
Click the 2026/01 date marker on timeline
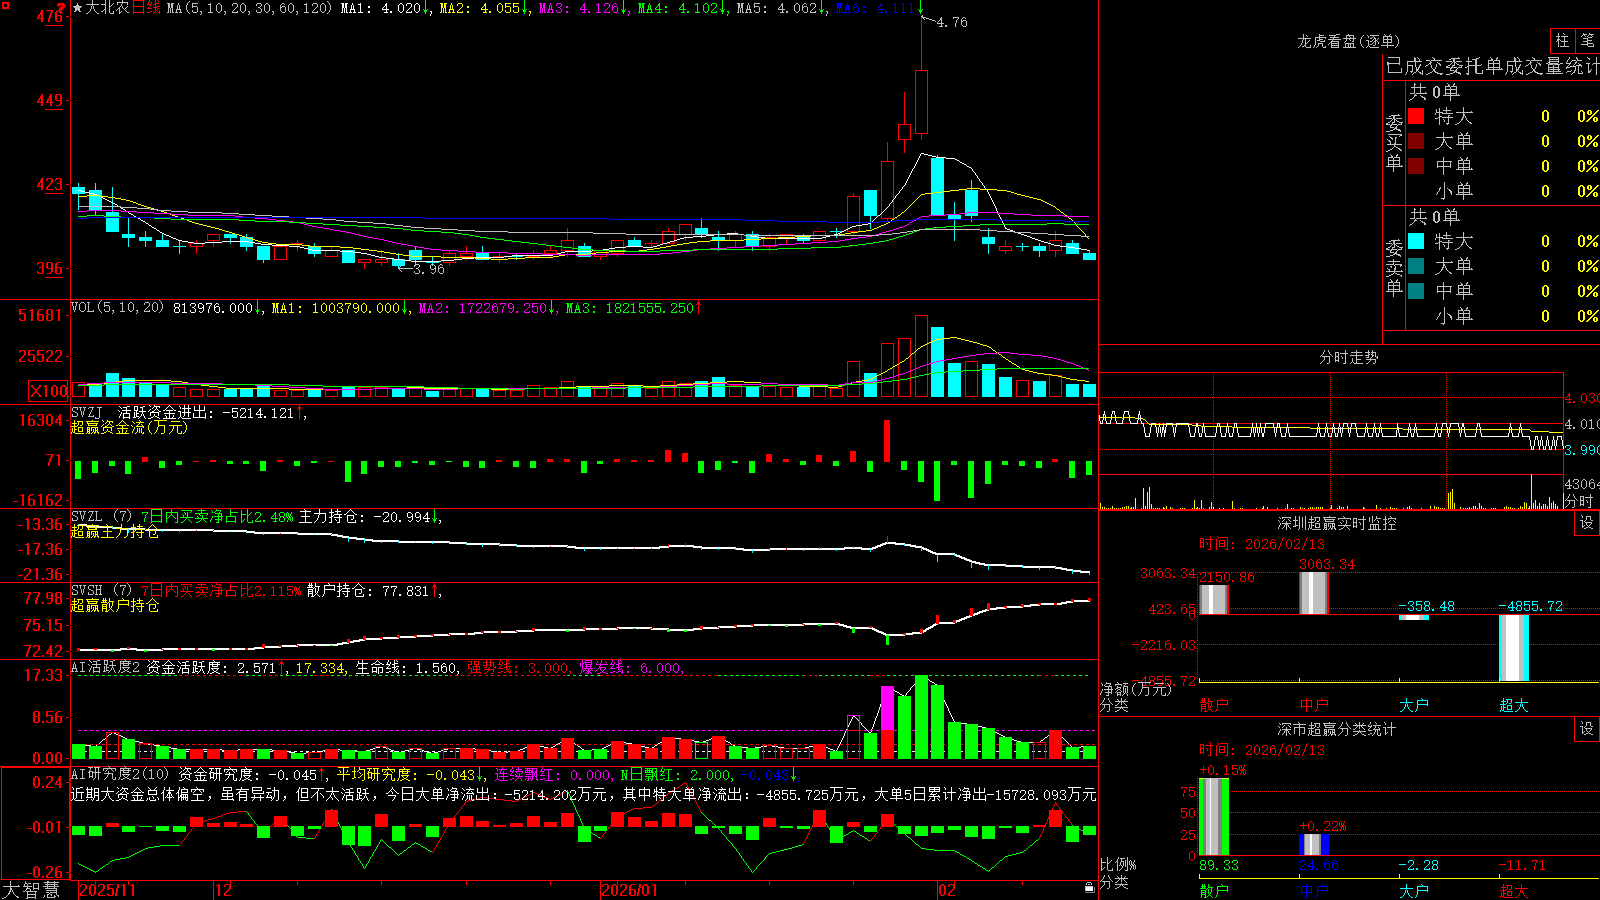(x=629, y=890)
